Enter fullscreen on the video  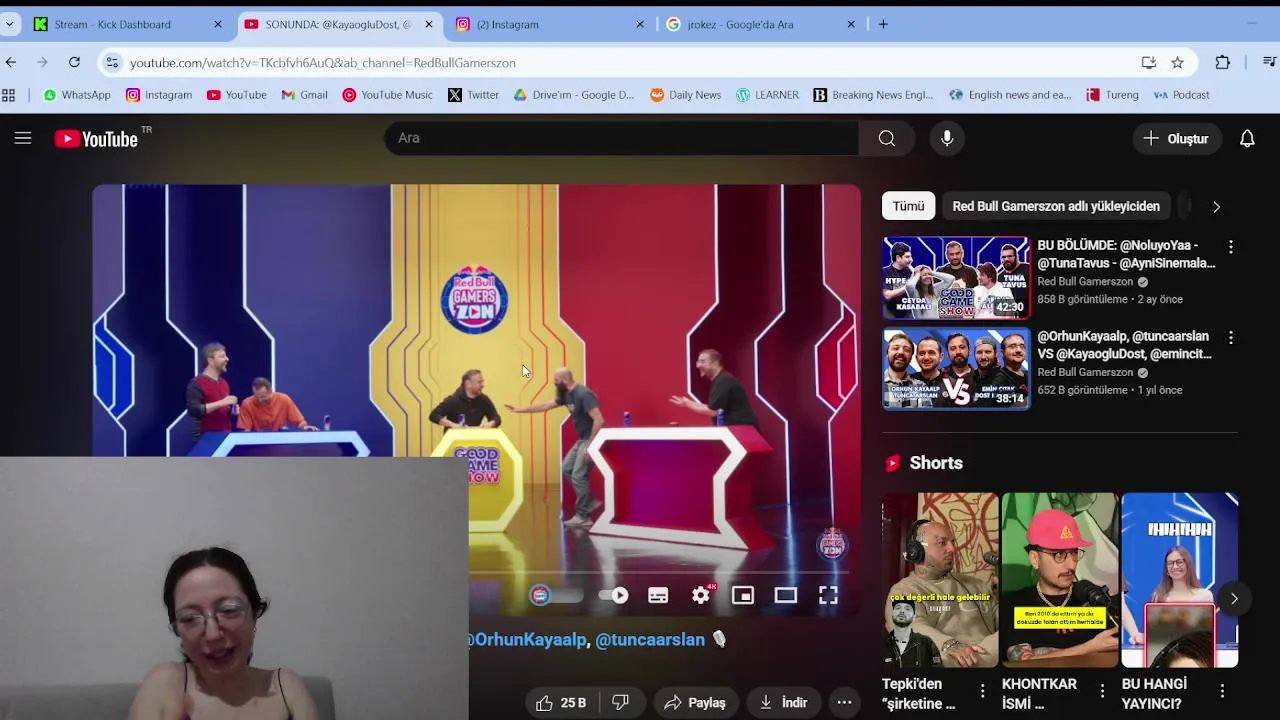(828, 595)
